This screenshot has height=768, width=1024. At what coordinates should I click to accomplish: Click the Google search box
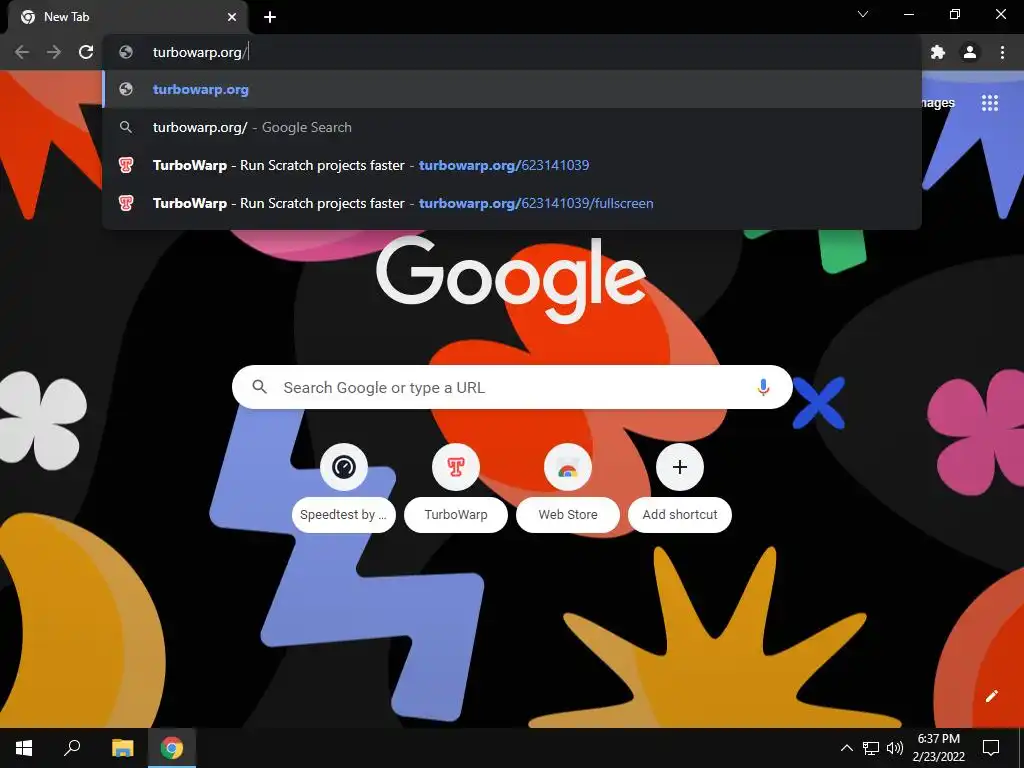[x=512, y=387]
